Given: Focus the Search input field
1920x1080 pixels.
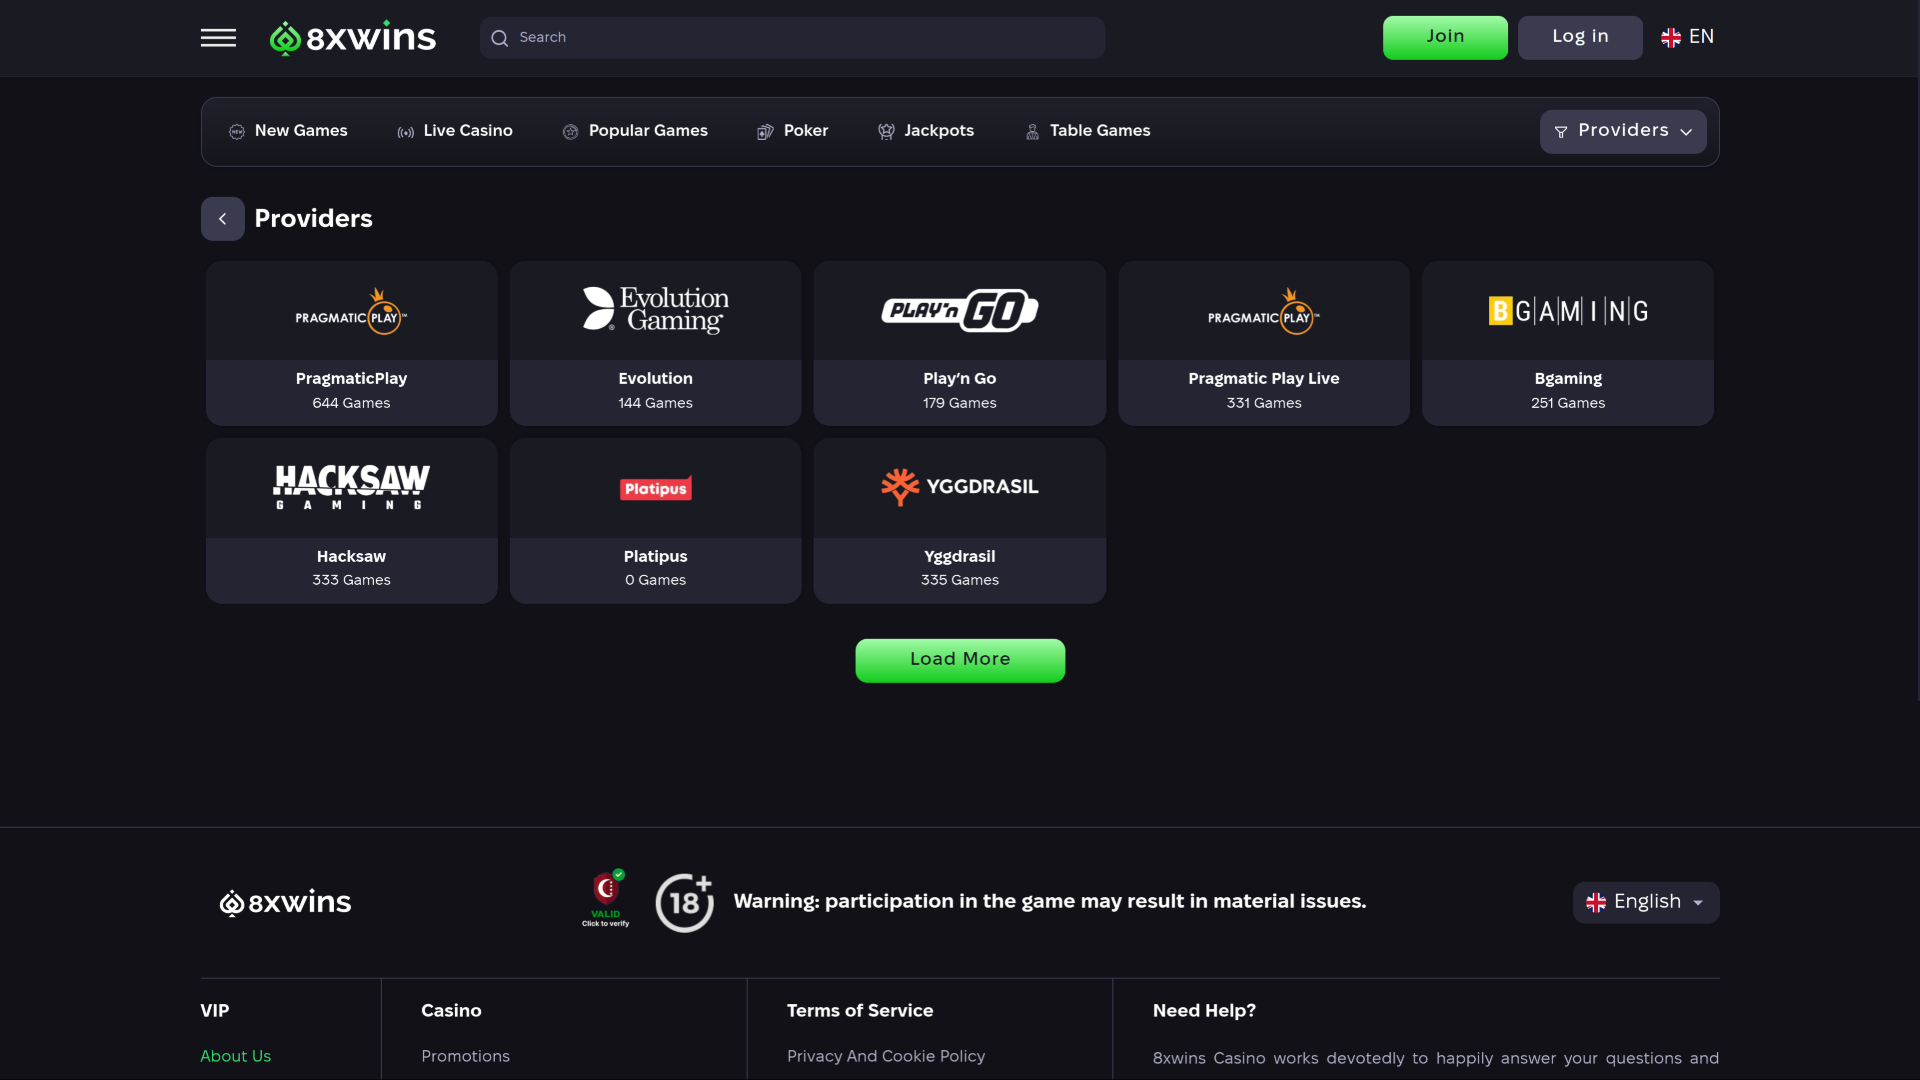Looking at the screenshot, I should click(x=792, y=38).
